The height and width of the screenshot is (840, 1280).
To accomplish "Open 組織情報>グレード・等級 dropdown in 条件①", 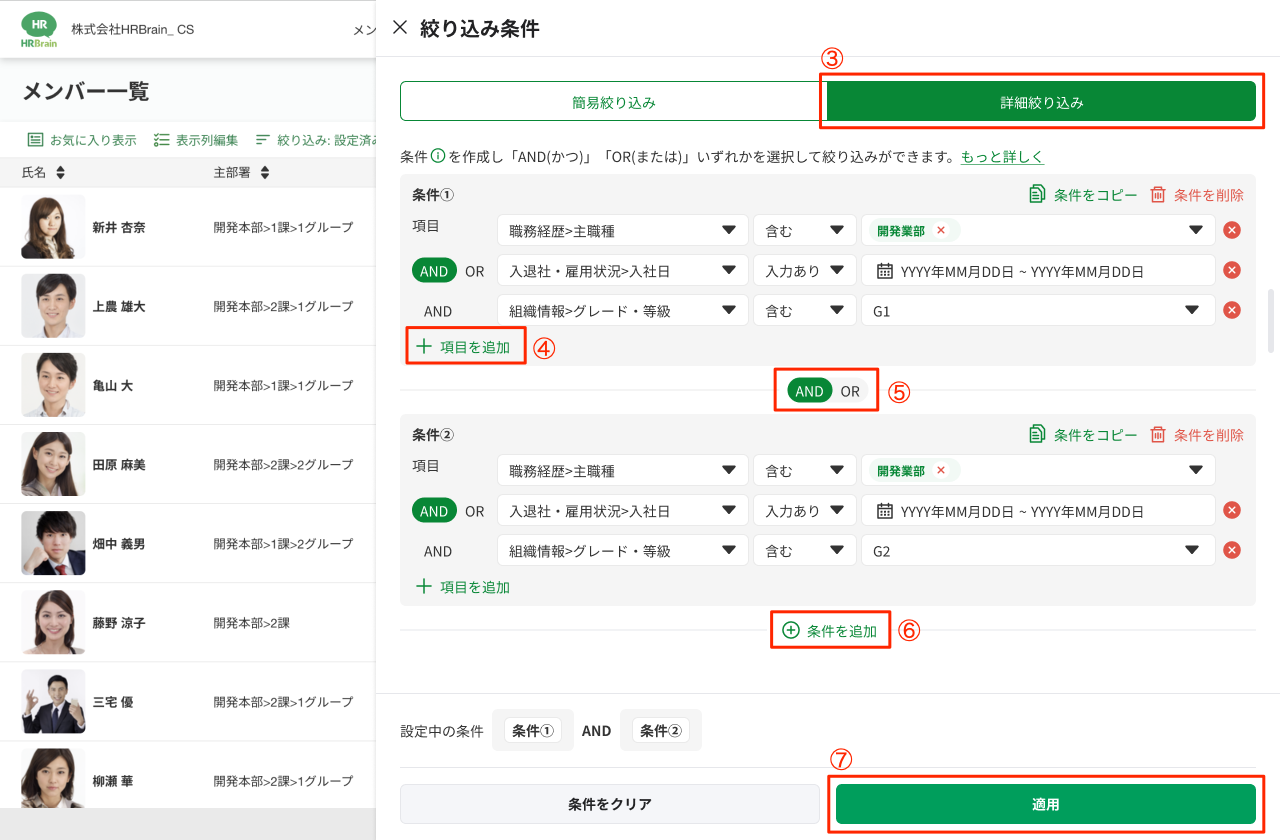I will click(623, 310).
